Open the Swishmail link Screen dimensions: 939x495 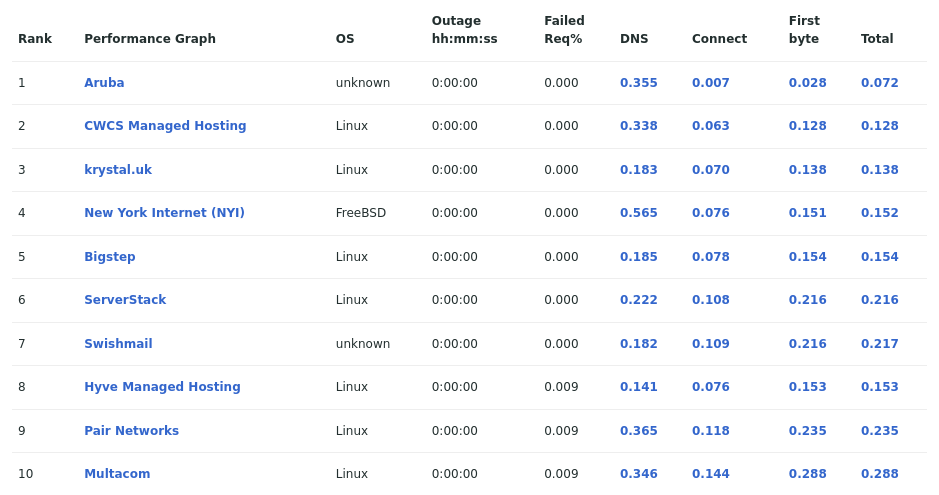119,344
